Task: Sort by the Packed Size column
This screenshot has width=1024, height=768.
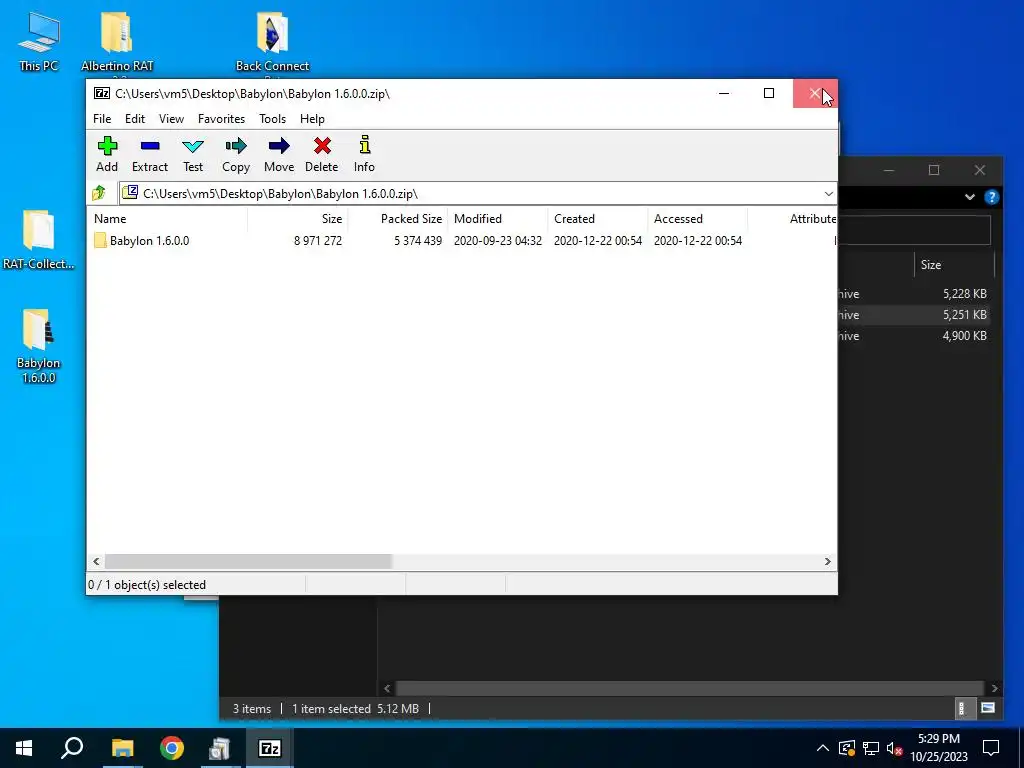Action: point(398,219)
